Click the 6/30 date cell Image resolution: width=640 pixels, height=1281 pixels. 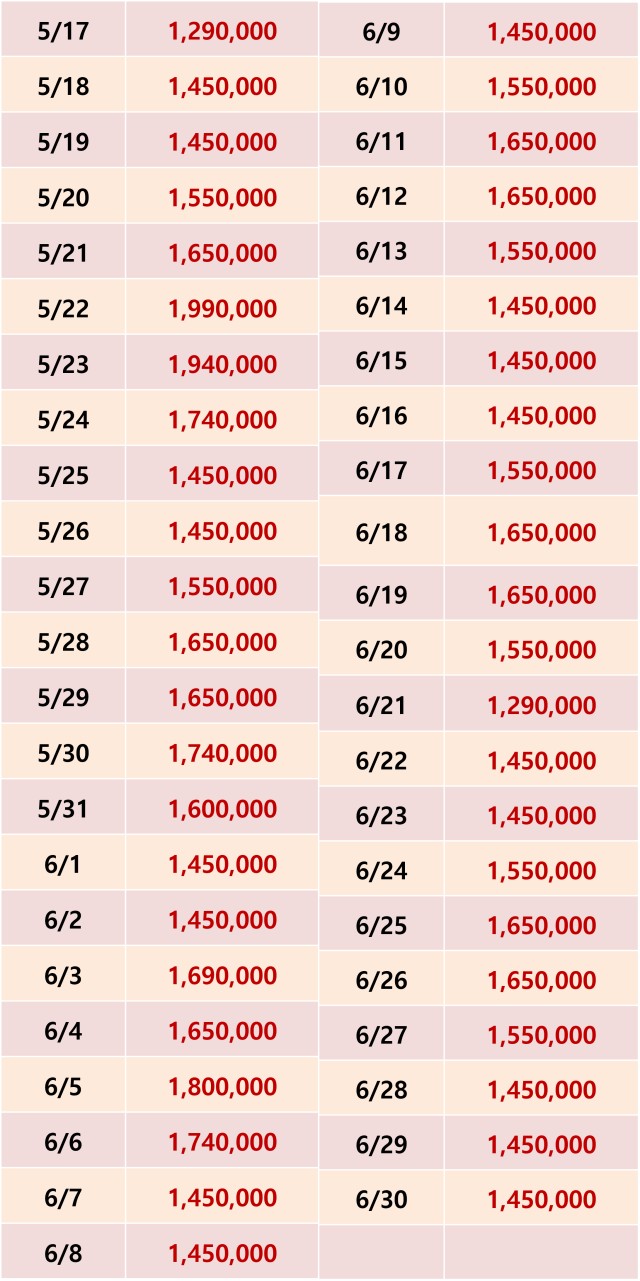pyautogui.click(x=381, y=1200)
